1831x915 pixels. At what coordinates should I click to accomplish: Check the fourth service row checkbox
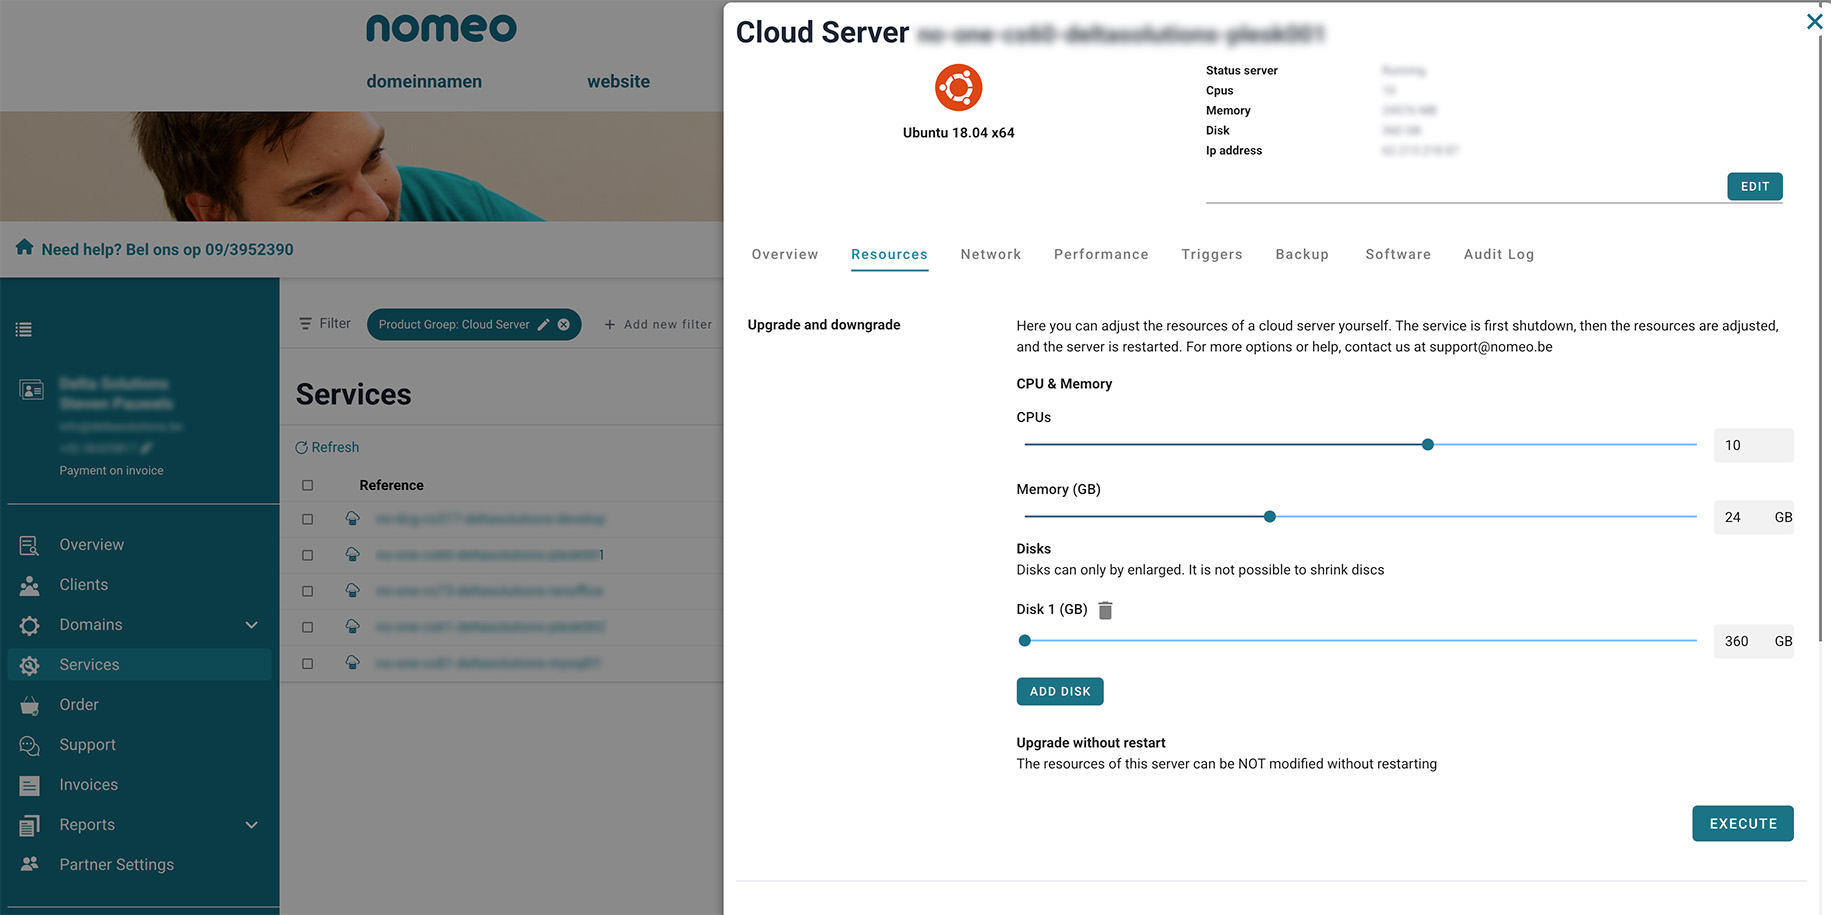(307, 627)
